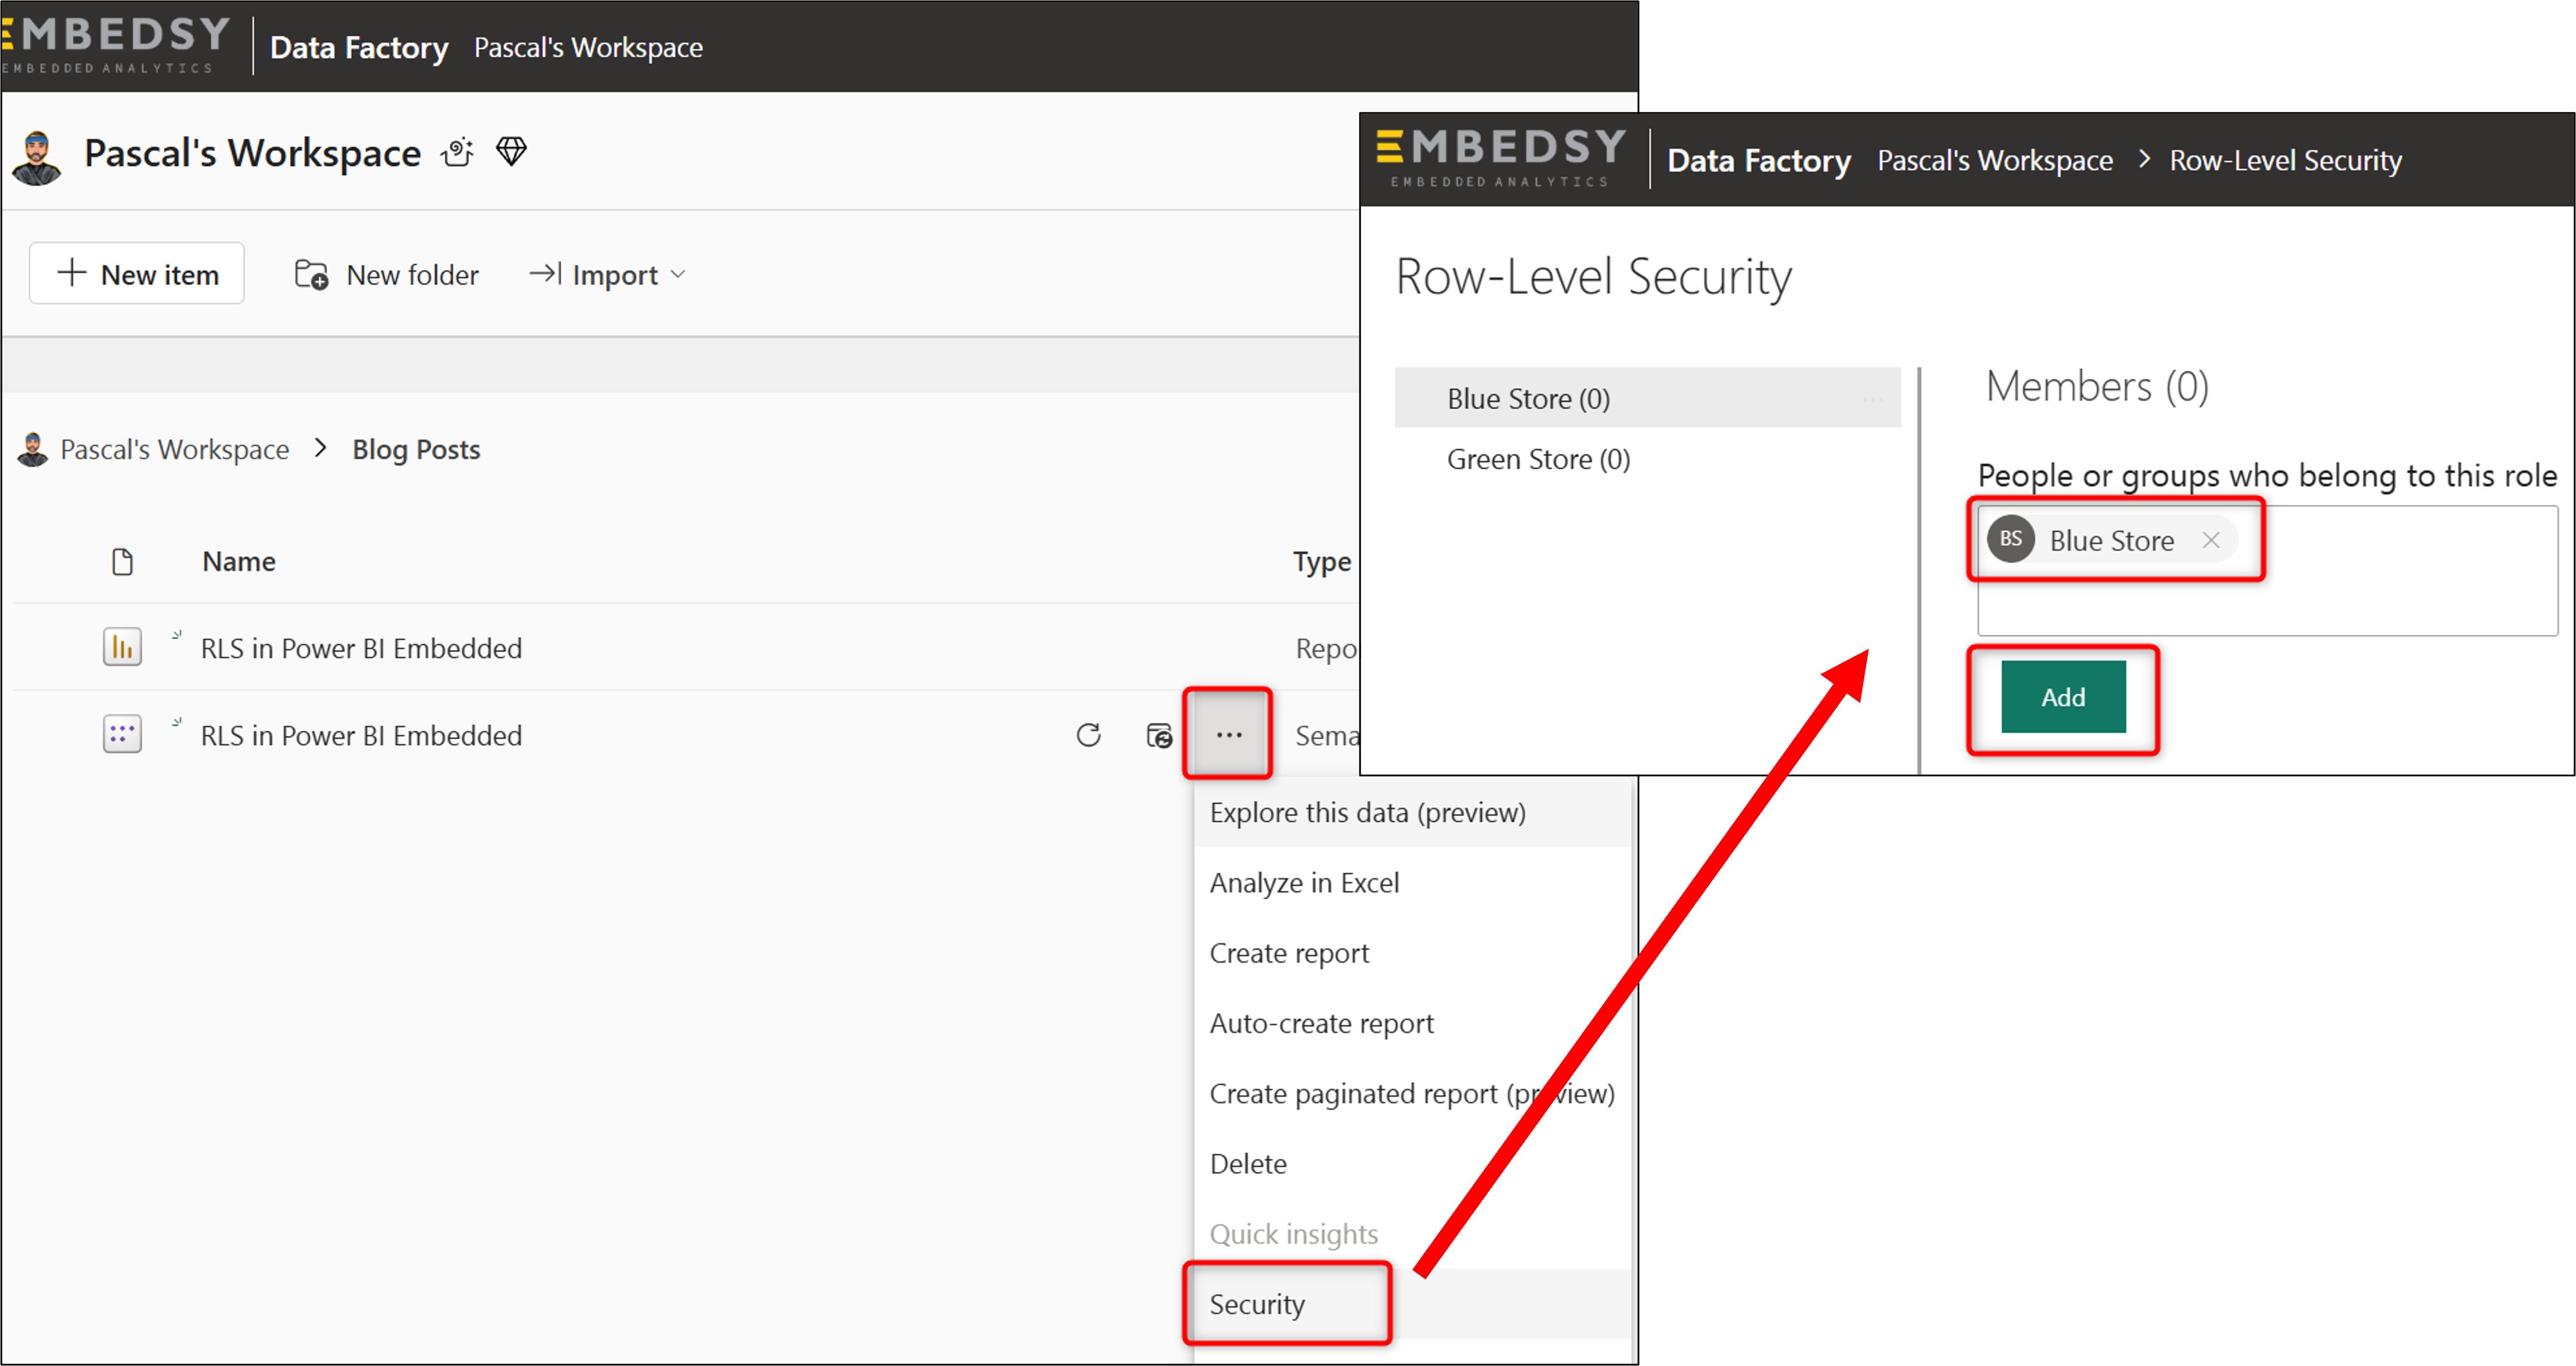Select Delete from the context menu
Image resolution: width=2576 pixels, height=1366 pixels.
click(x=1411, y=1164)
